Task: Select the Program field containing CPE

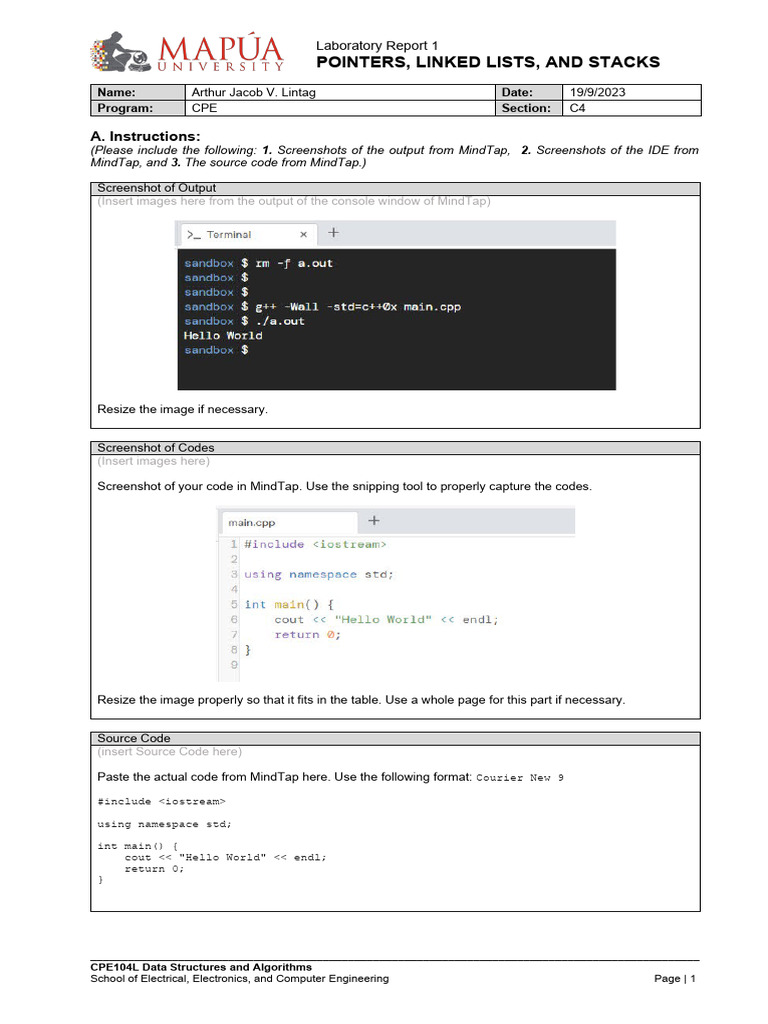Action: [x=340, y=108]
